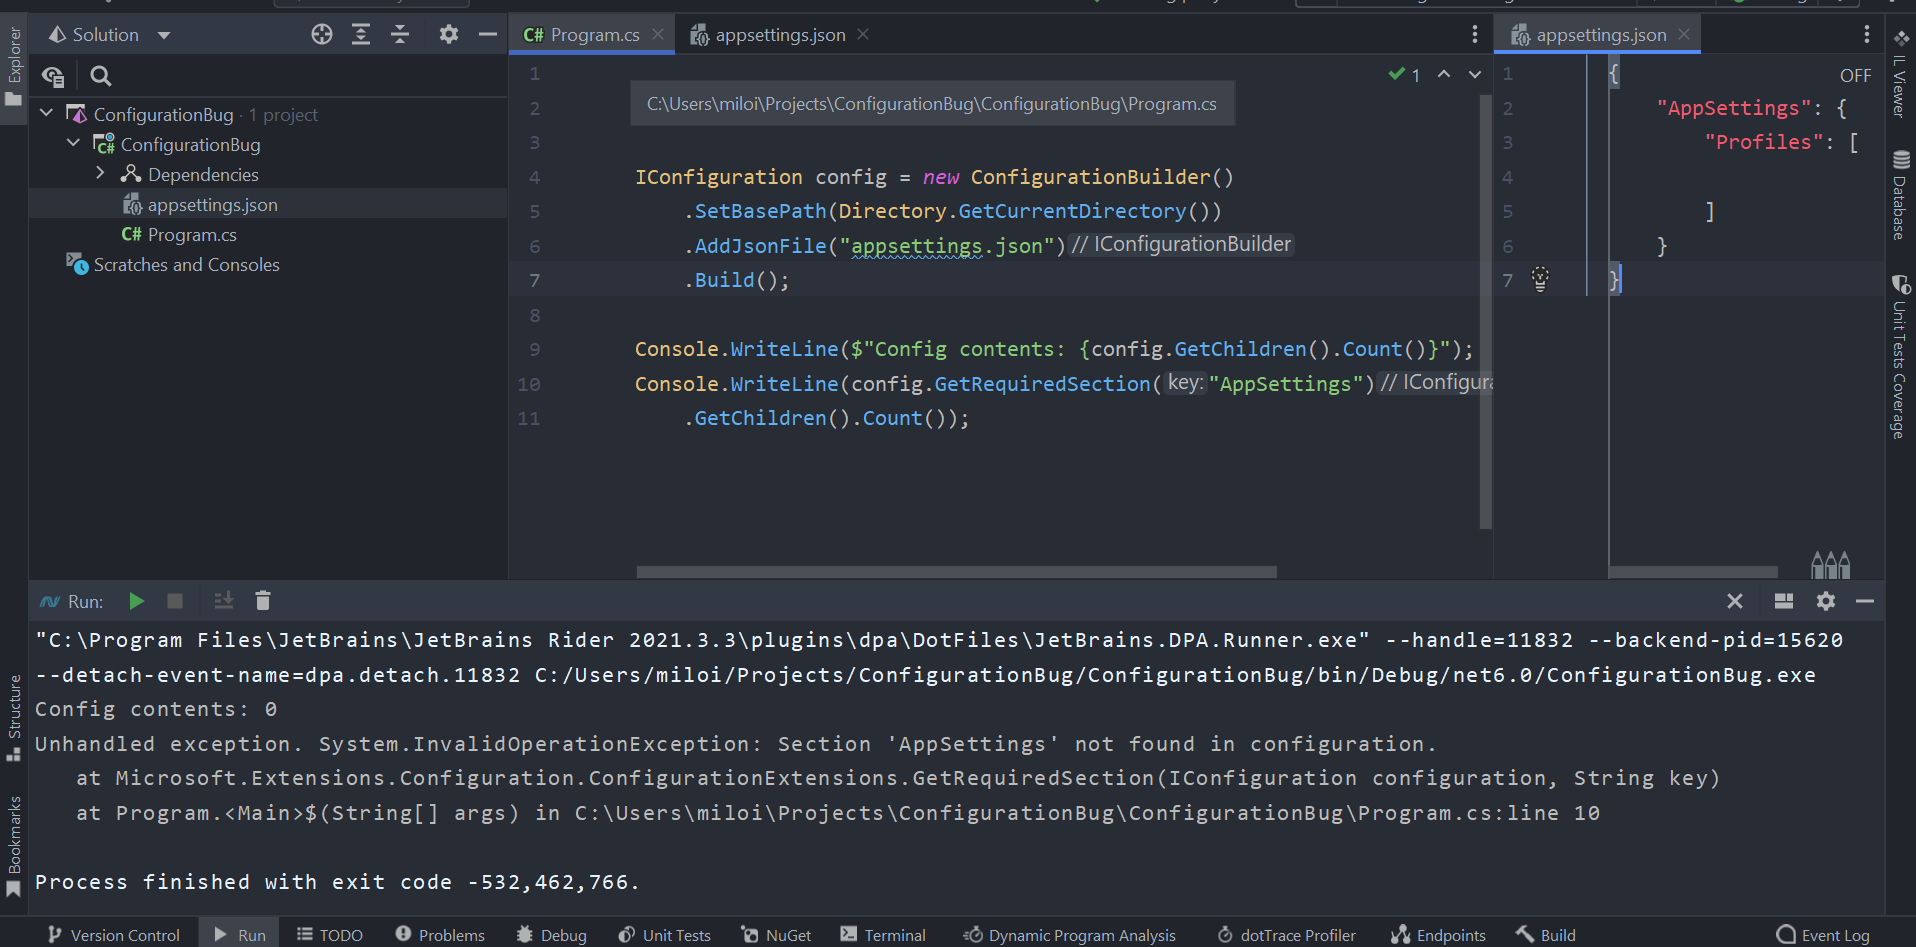The width and height of the screenshot is (1916, 947).
Task: Toggle the split console layout in the Run panel
Action: coord(1784,601)
